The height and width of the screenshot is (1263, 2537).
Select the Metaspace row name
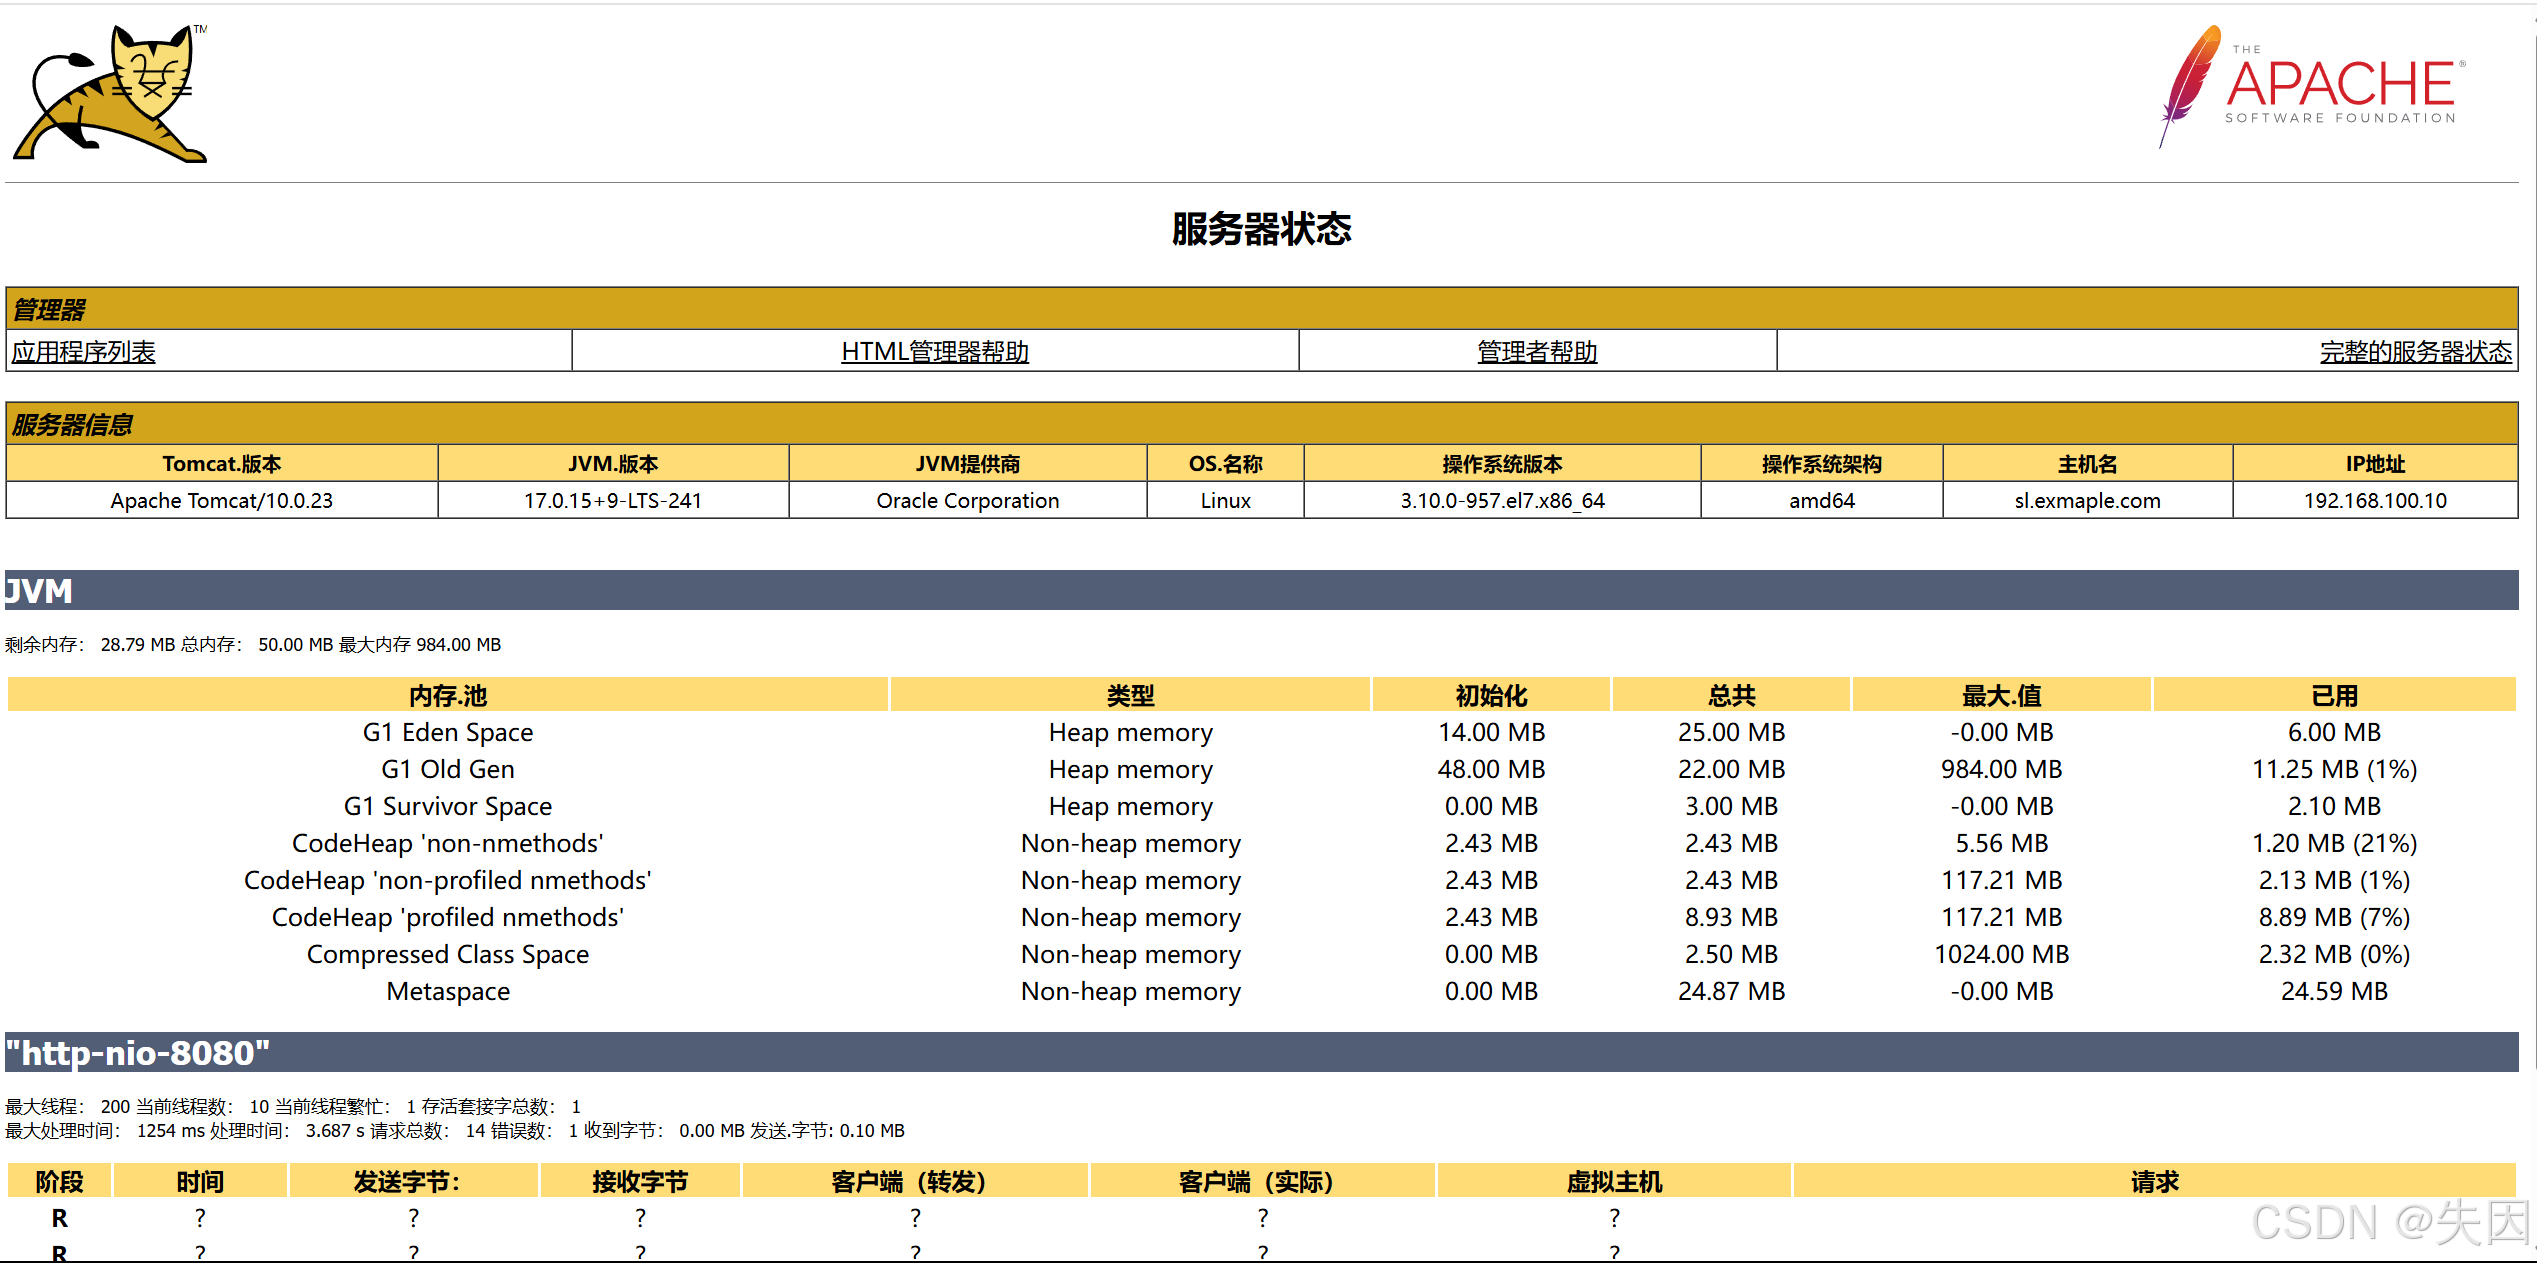(448, 991)
